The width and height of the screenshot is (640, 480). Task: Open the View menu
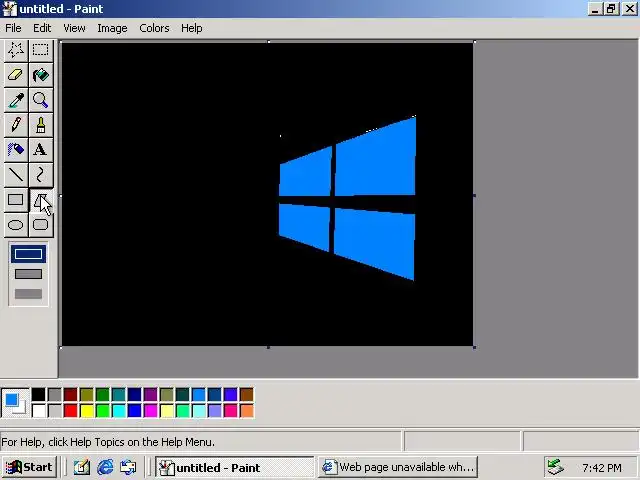point(74,28)
